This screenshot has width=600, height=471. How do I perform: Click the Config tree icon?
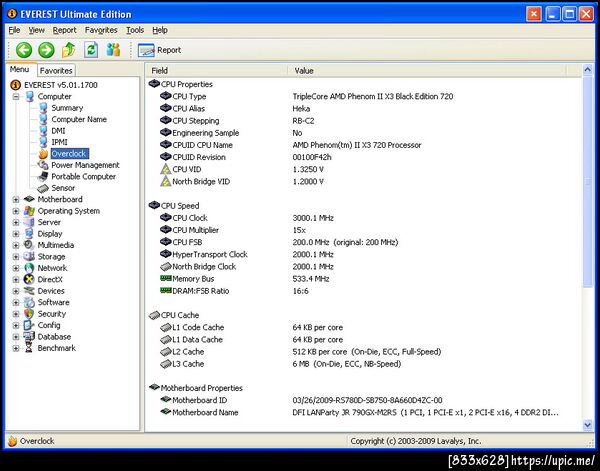(x=29, y=325)
